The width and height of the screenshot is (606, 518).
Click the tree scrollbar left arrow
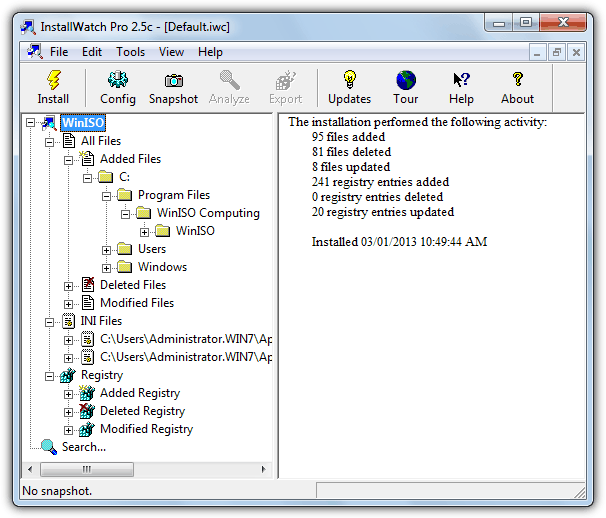click(30, 469)
